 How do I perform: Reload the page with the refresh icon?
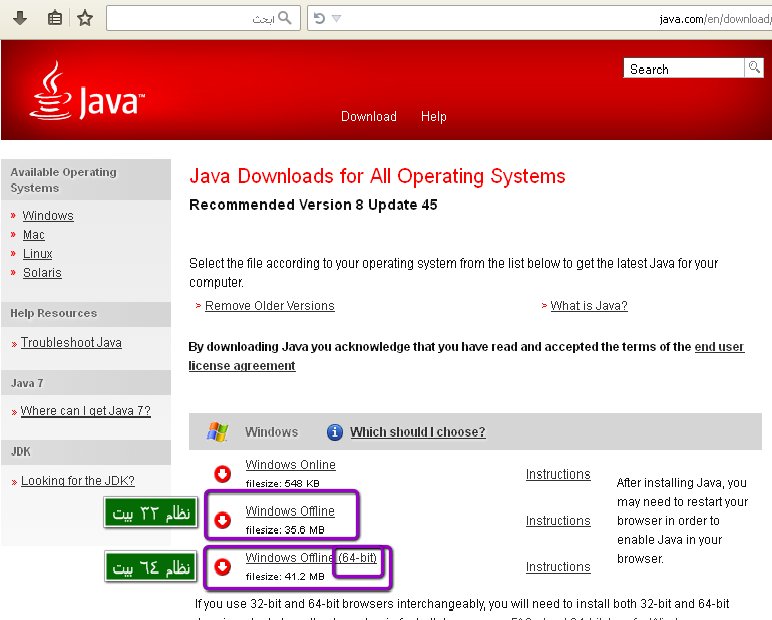tap(320, 19)
